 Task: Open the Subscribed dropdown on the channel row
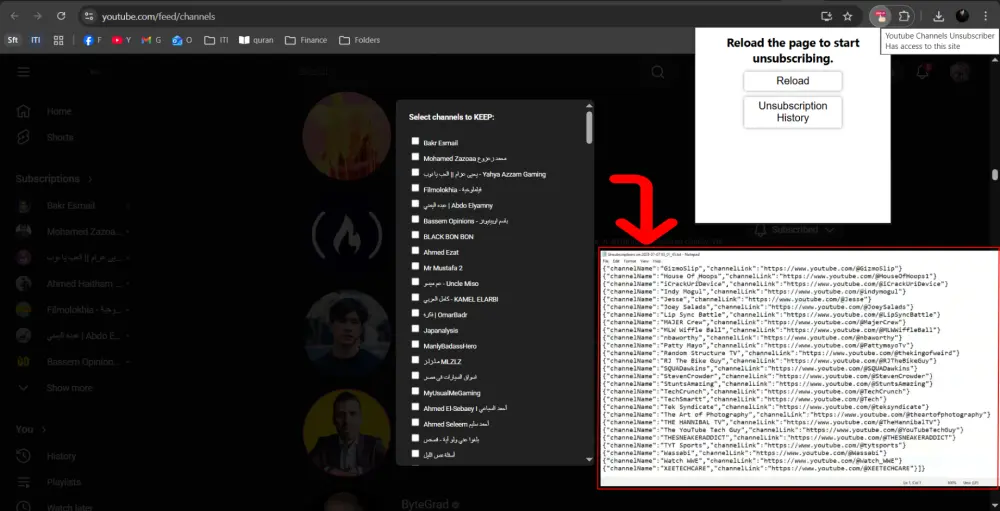[795, 230]
